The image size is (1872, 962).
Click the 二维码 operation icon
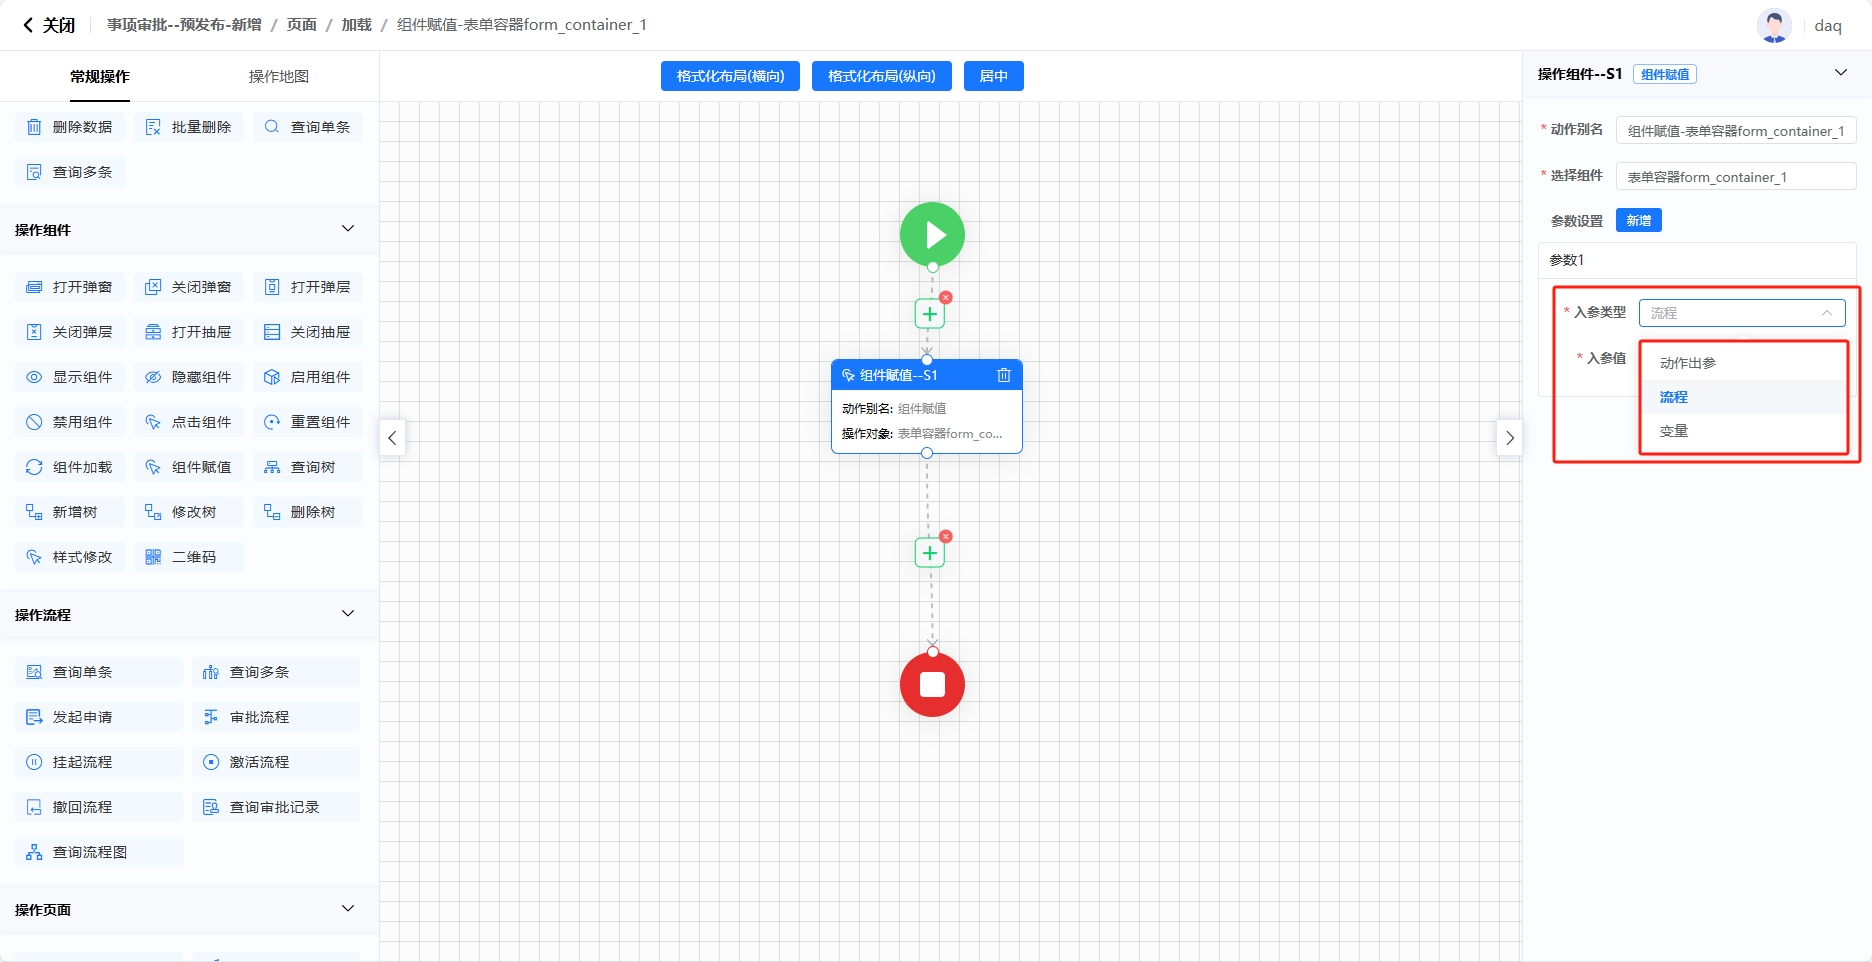(x=153, y=557)
